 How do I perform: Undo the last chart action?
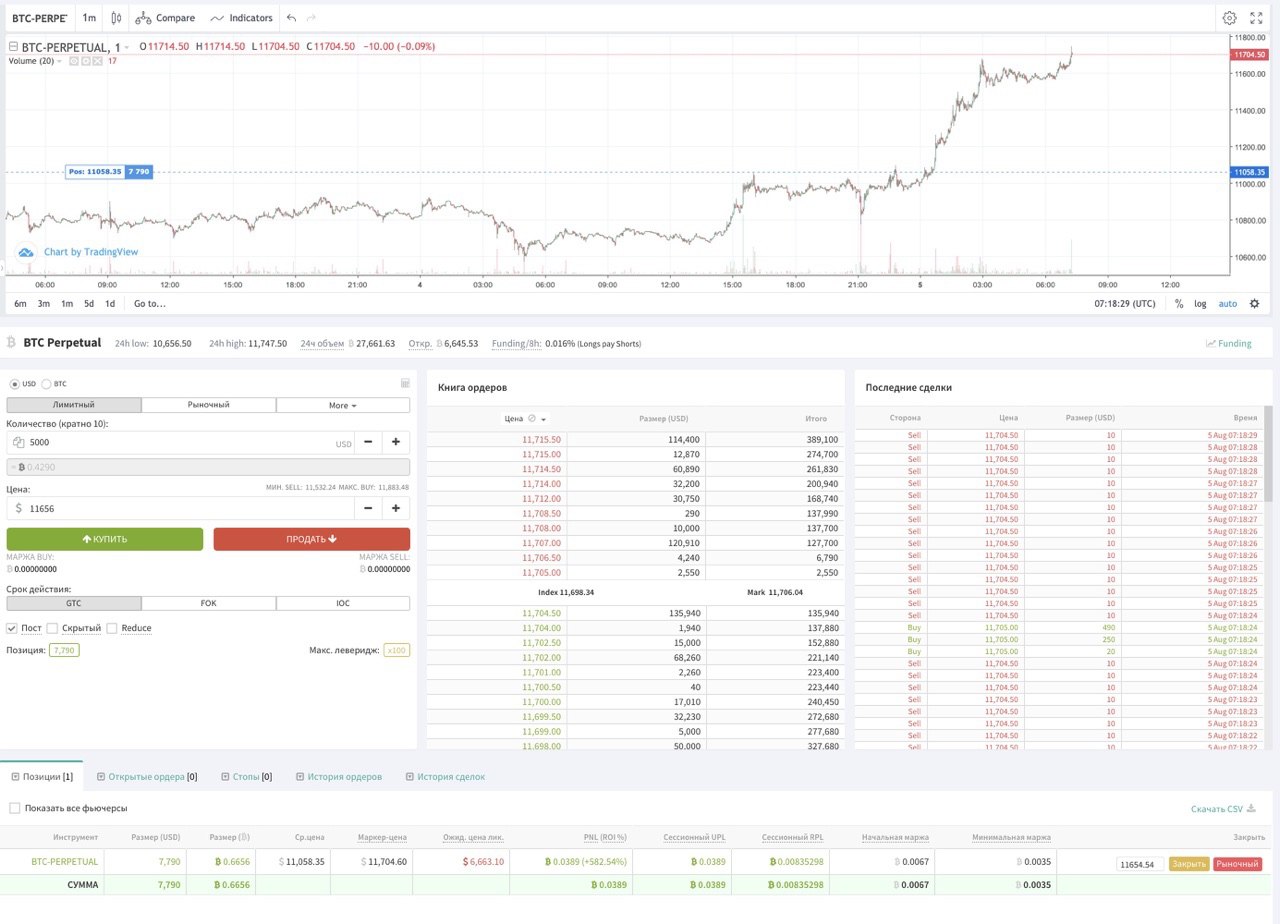point(291,18)
